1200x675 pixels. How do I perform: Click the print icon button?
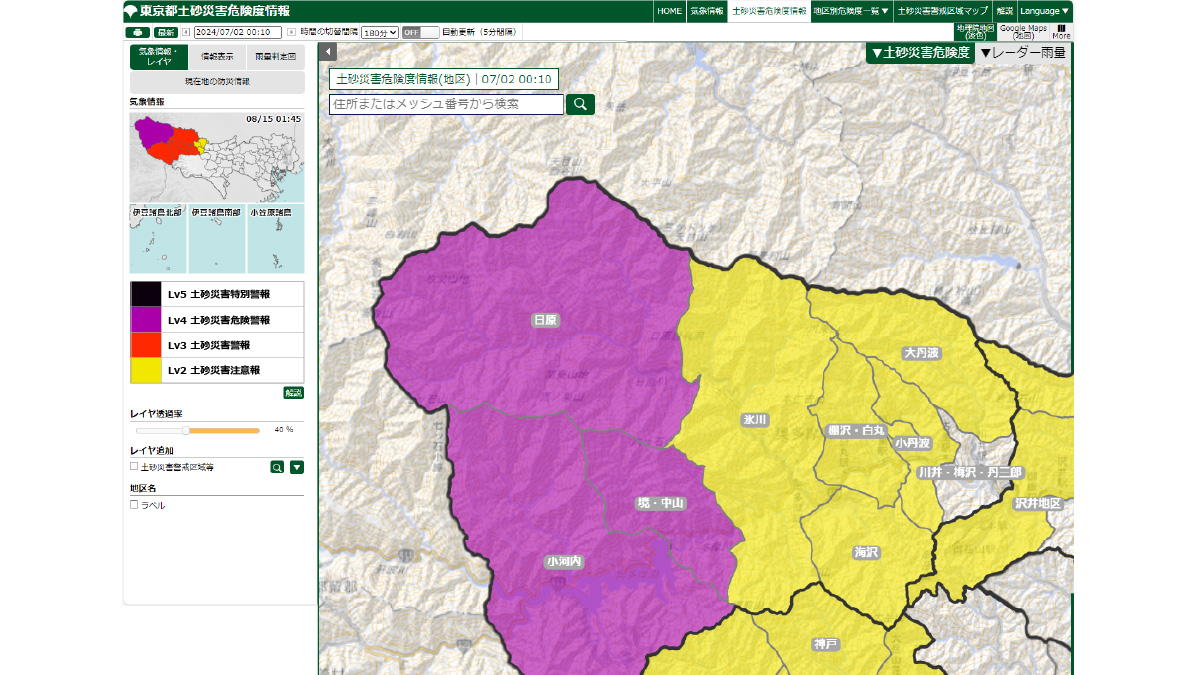[138, 32]
